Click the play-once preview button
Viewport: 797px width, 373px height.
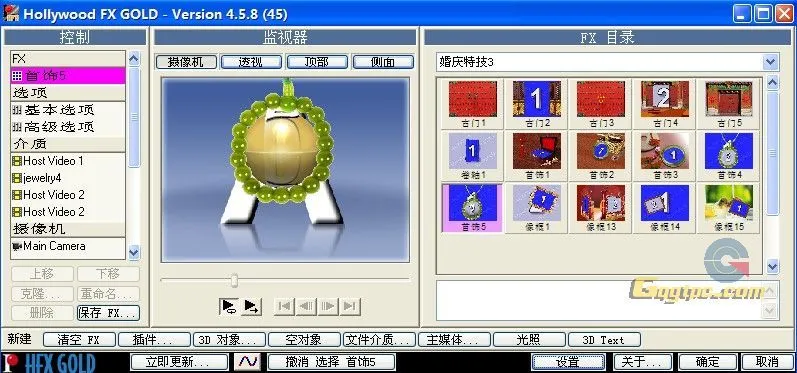tap(251, 306)
